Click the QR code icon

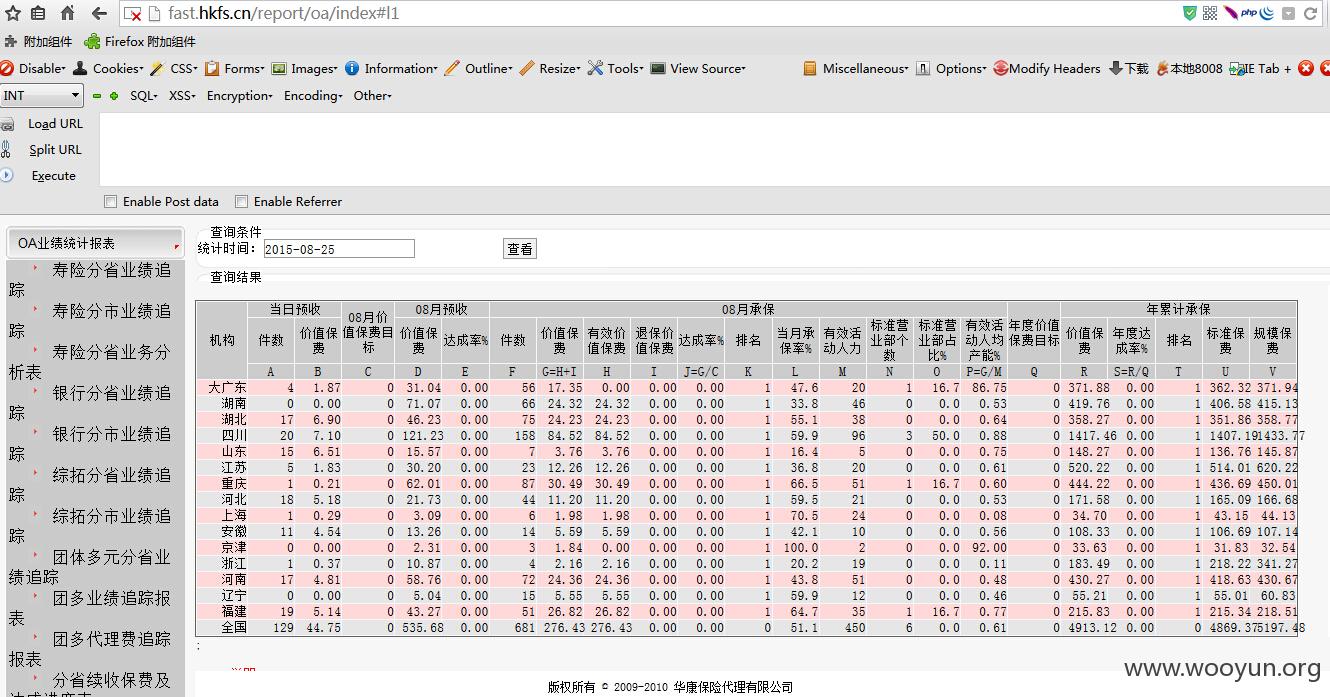(x=1210, y=13)
